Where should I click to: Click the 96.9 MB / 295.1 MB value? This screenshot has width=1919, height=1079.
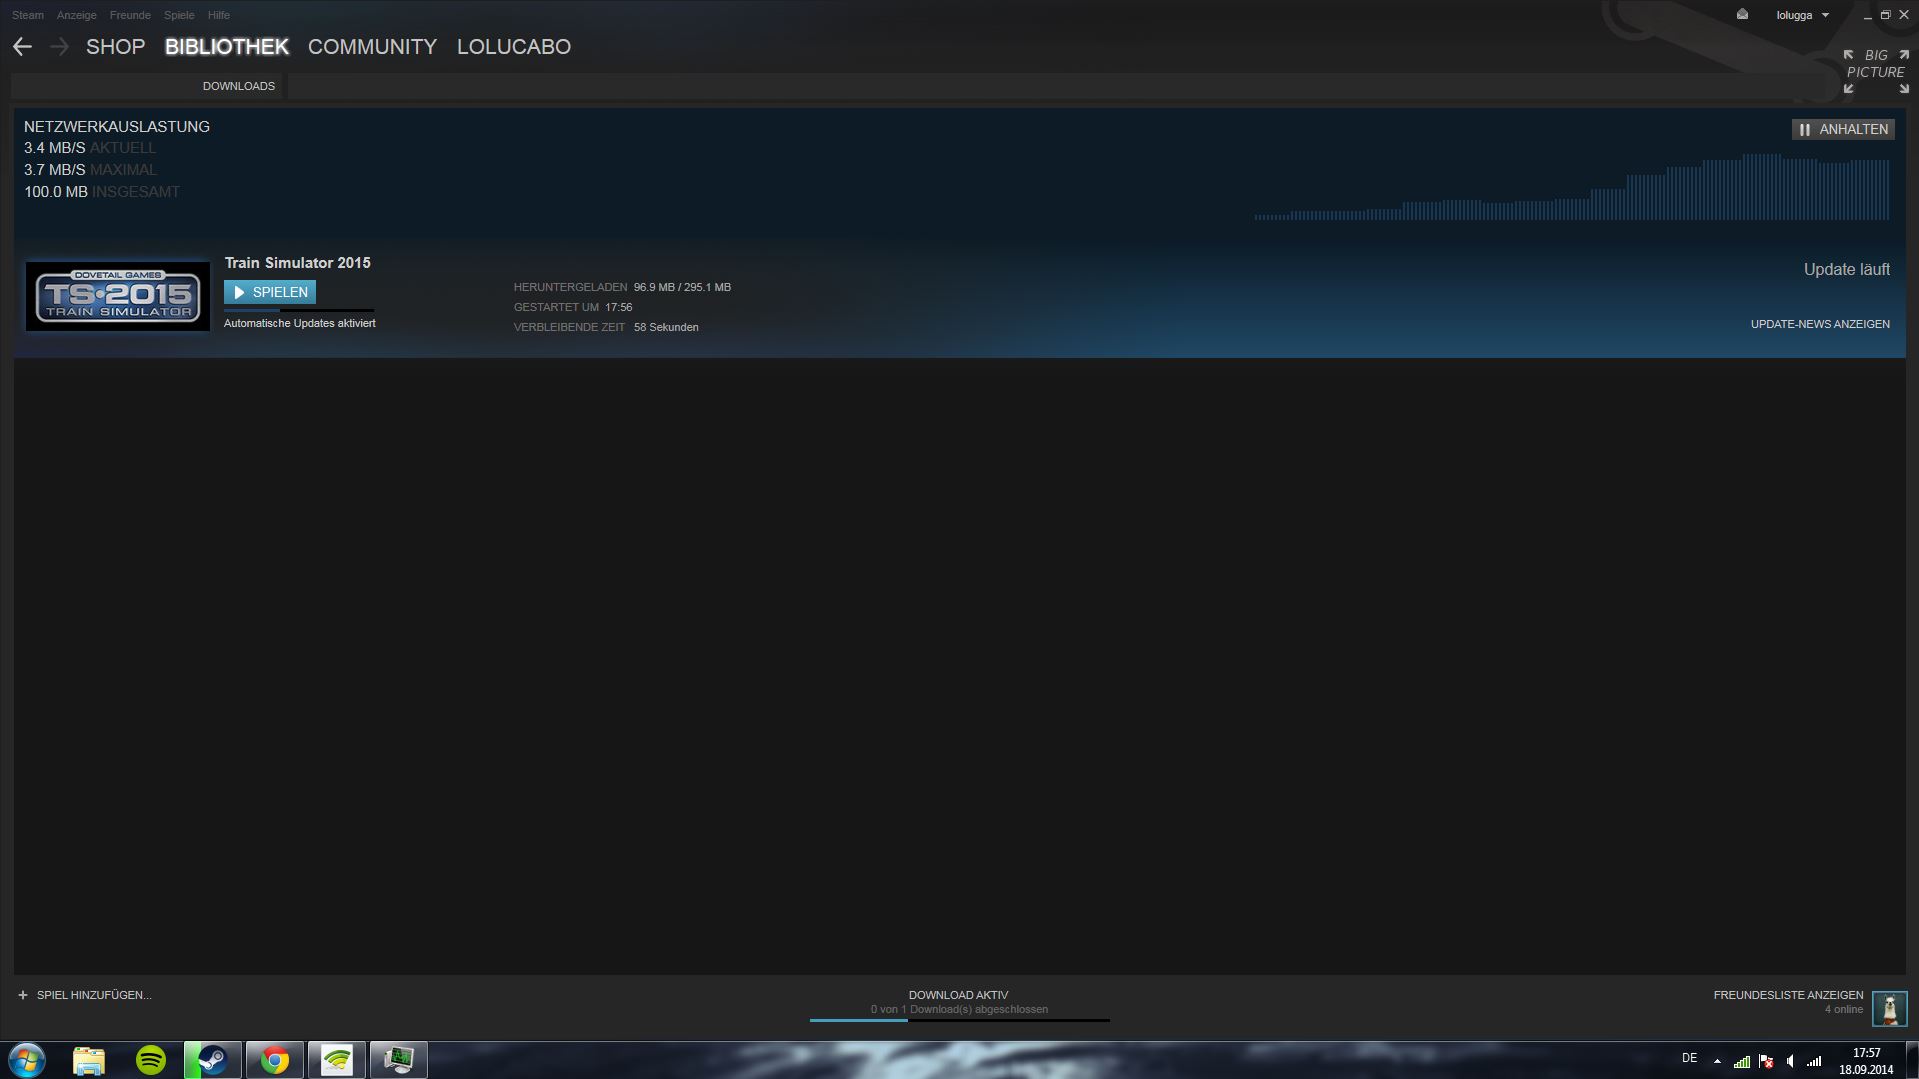coord(682,287)
